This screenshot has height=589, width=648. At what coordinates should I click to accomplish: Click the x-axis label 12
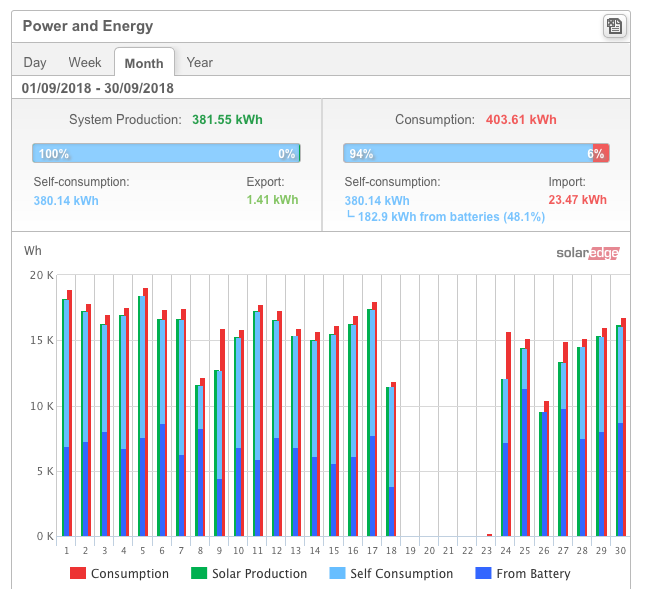(x=276, y=551)
